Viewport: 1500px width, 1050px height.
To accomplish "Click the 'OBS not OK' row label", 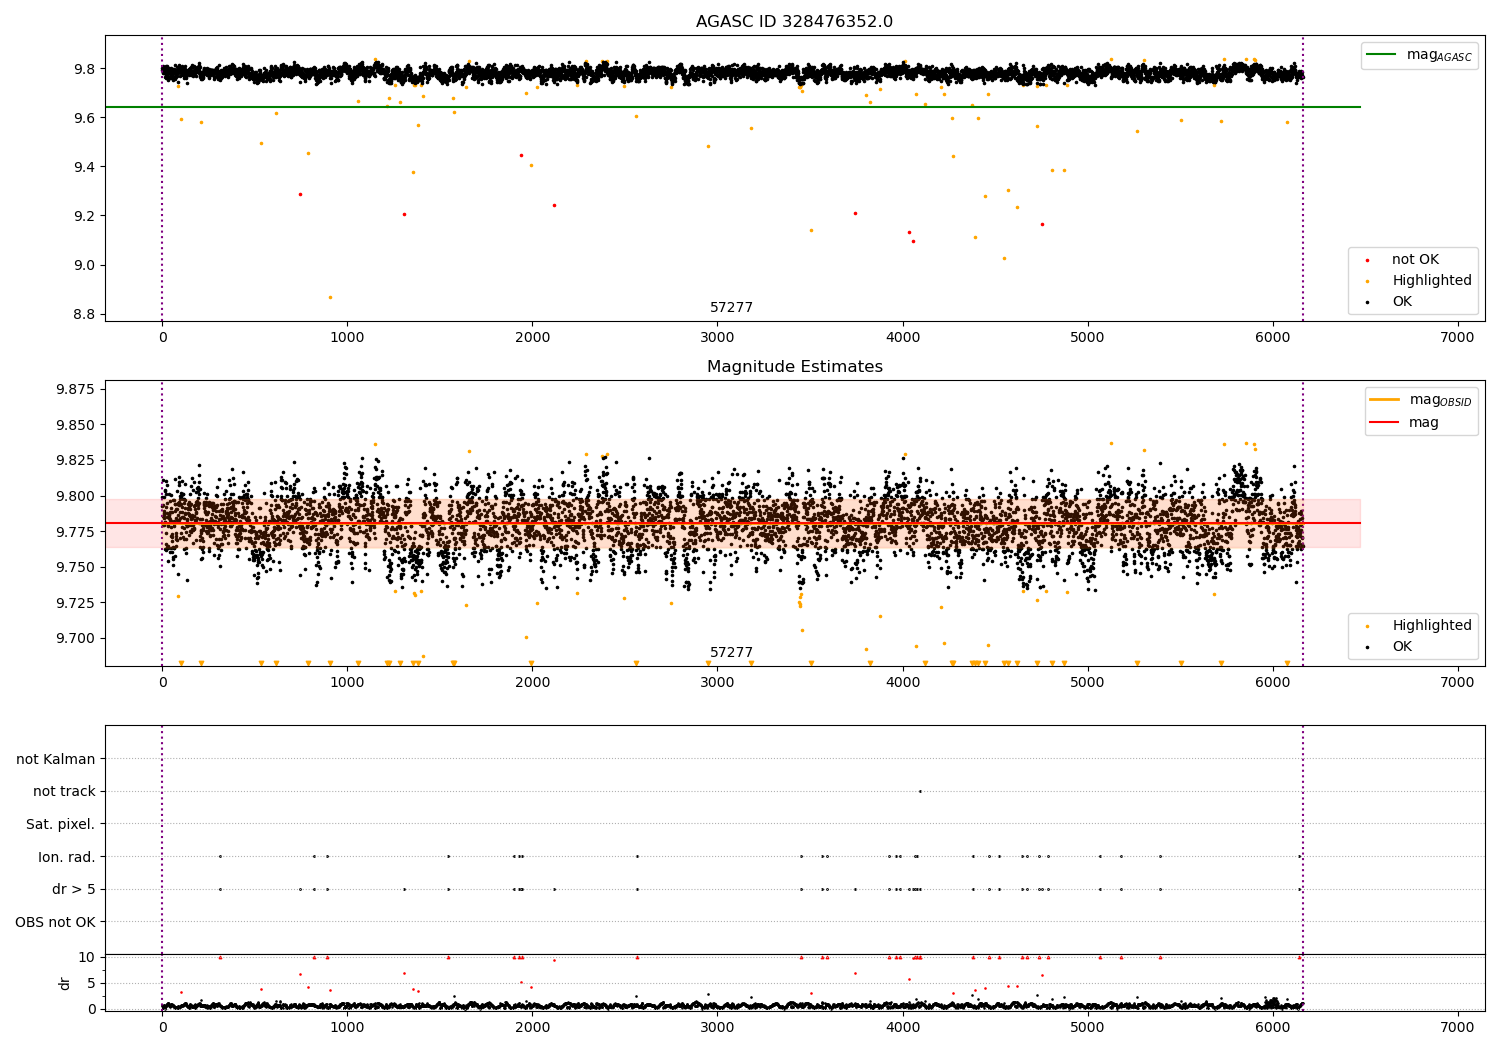I will (x=55, y=922).
